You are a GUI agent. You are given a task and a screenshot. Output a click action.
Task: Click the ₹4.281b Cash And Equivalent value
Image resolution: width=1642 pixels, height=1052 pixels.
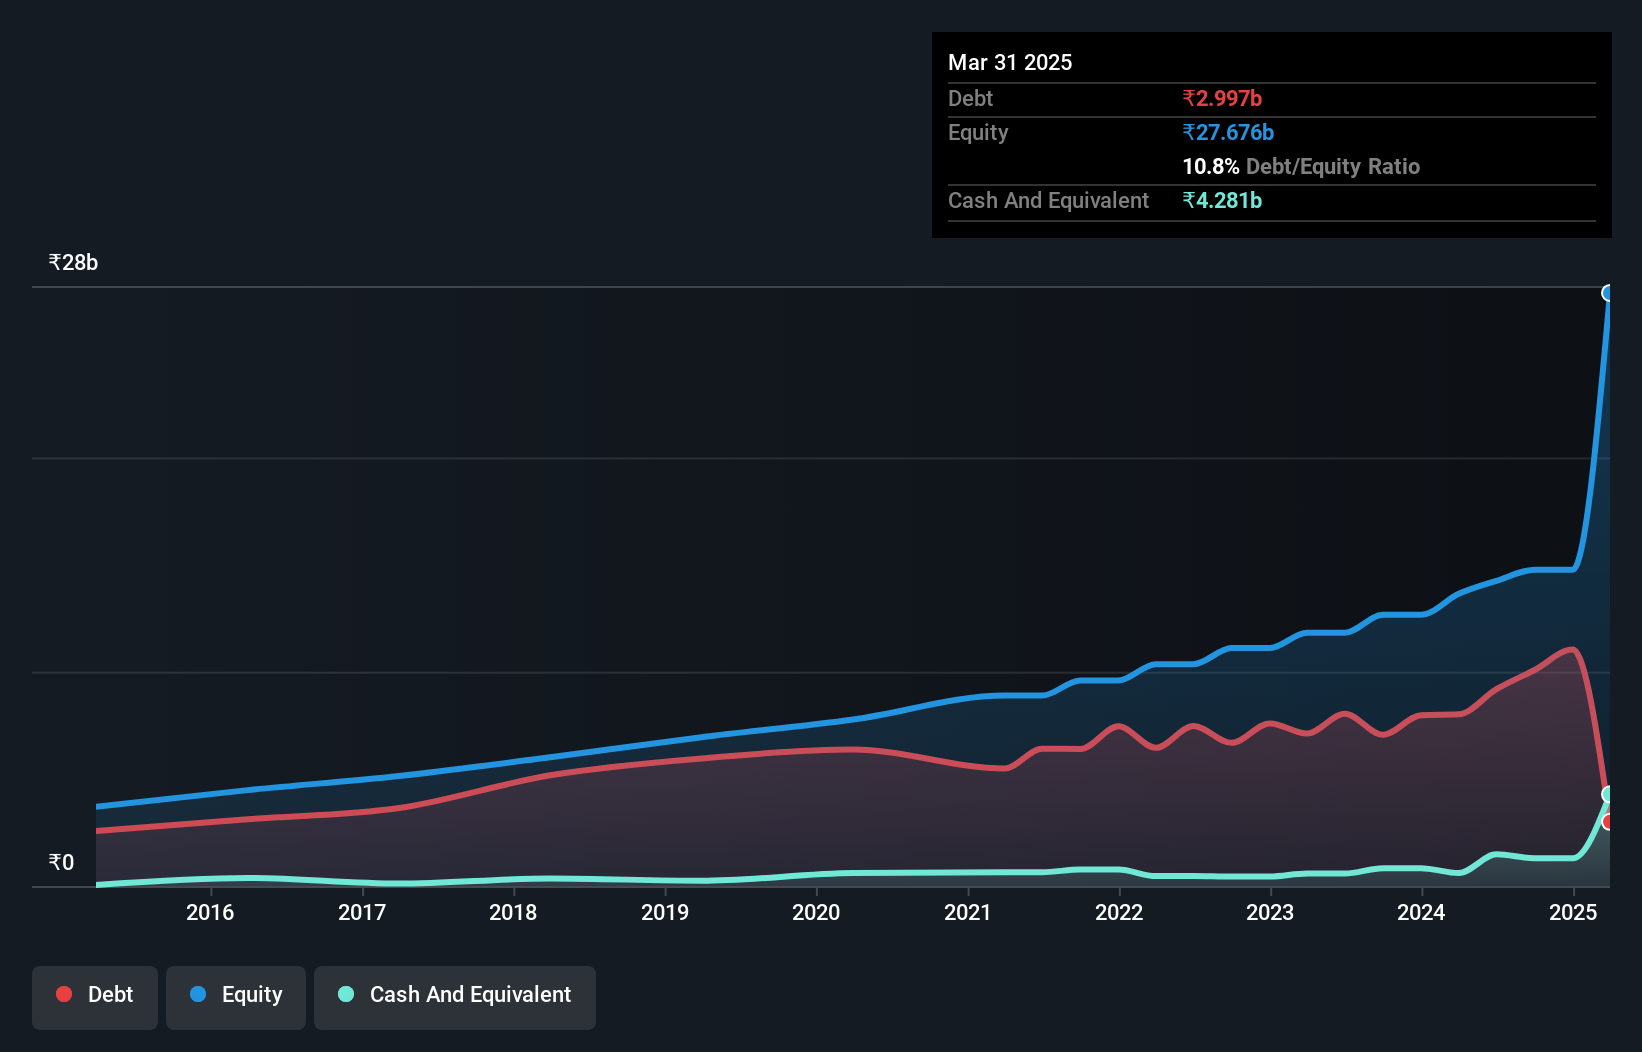pyautogui.click(x=1221, y=201)
